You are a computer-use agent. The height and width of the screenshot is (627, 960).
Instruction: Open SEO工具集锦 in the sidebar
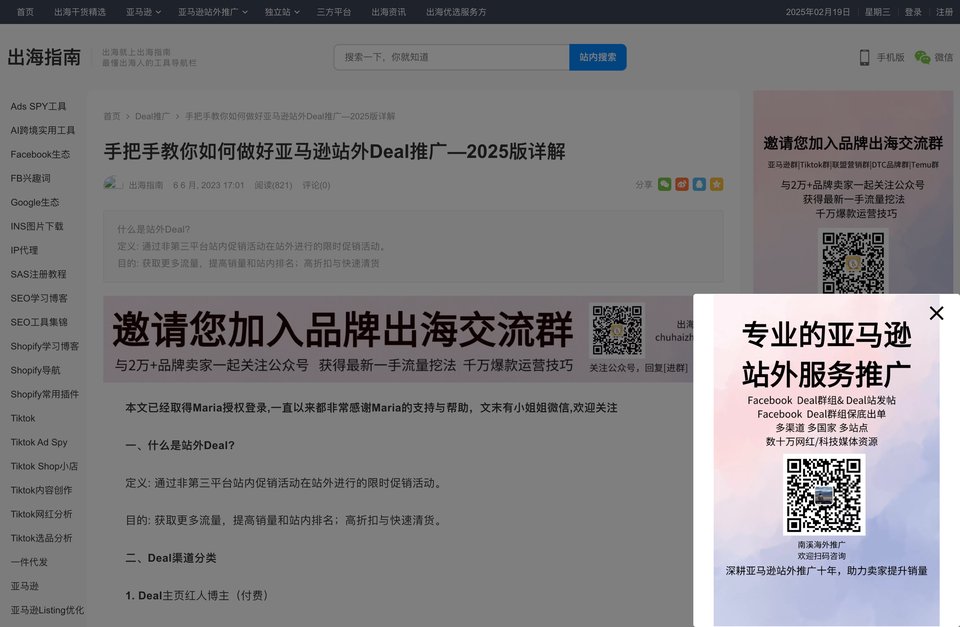point(39,322)
